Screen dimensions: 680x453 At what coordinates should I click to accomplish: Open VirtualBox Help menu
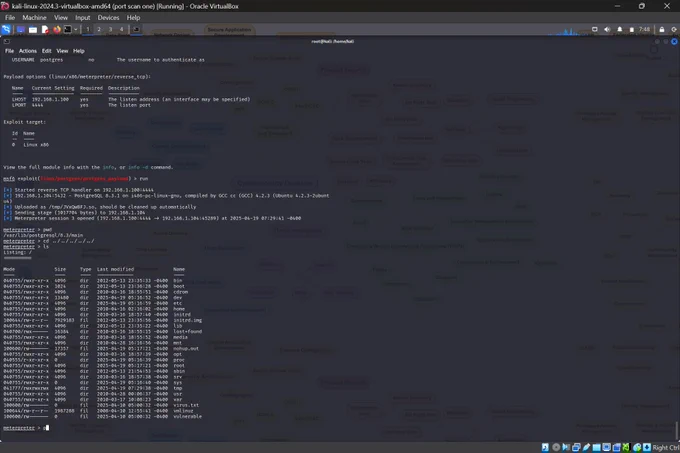point(133,18)
